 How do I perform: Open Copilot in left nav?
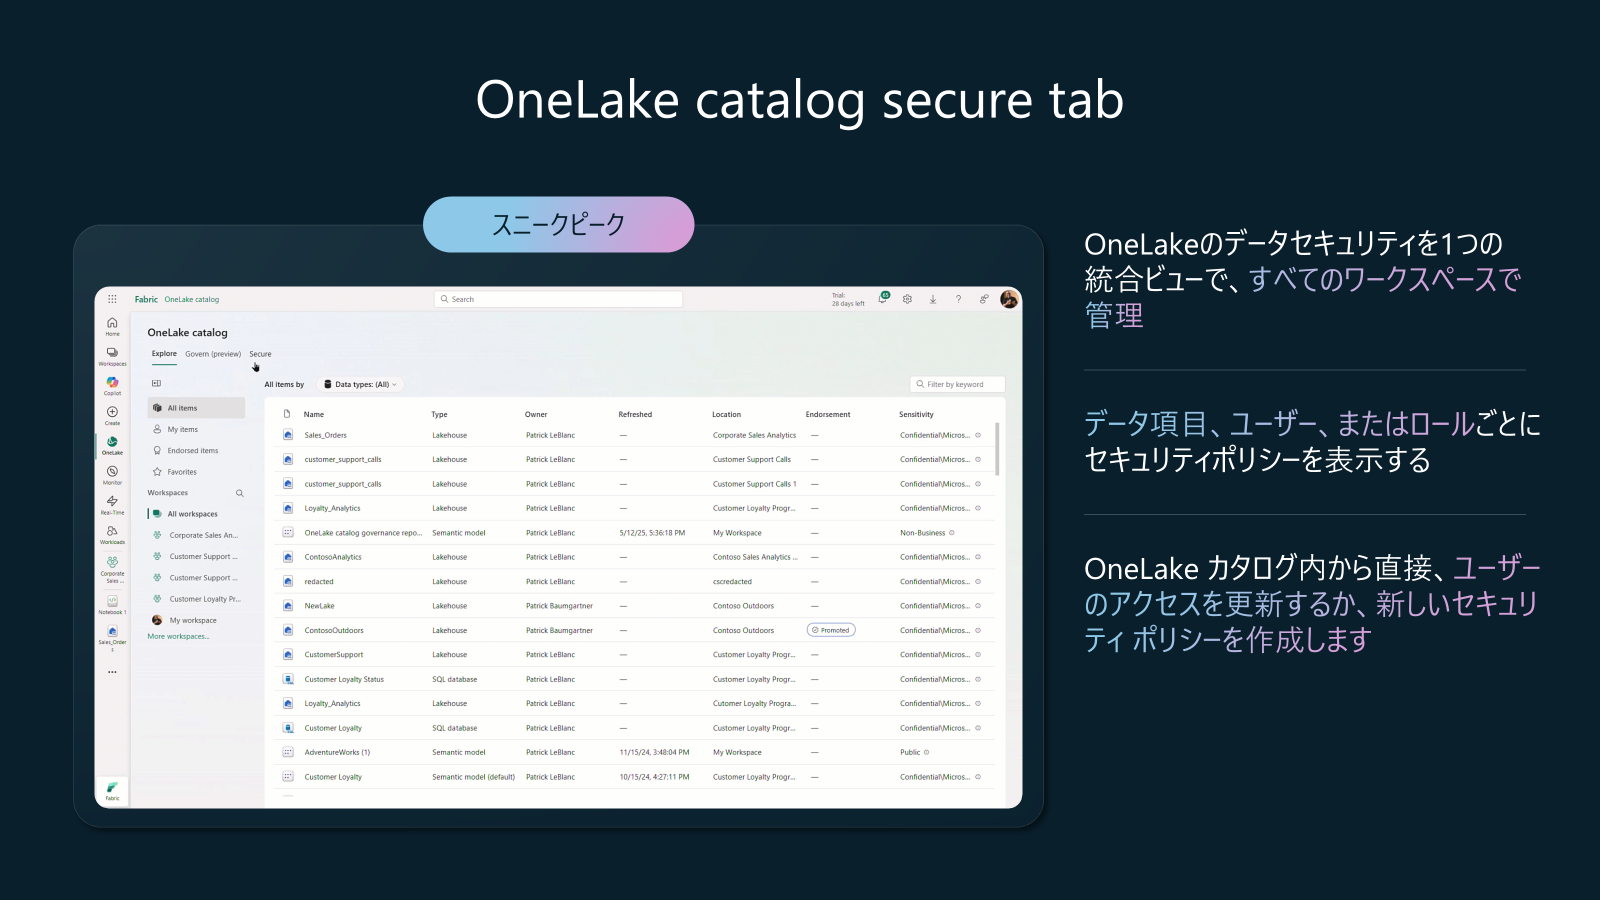tap(112, 385)
